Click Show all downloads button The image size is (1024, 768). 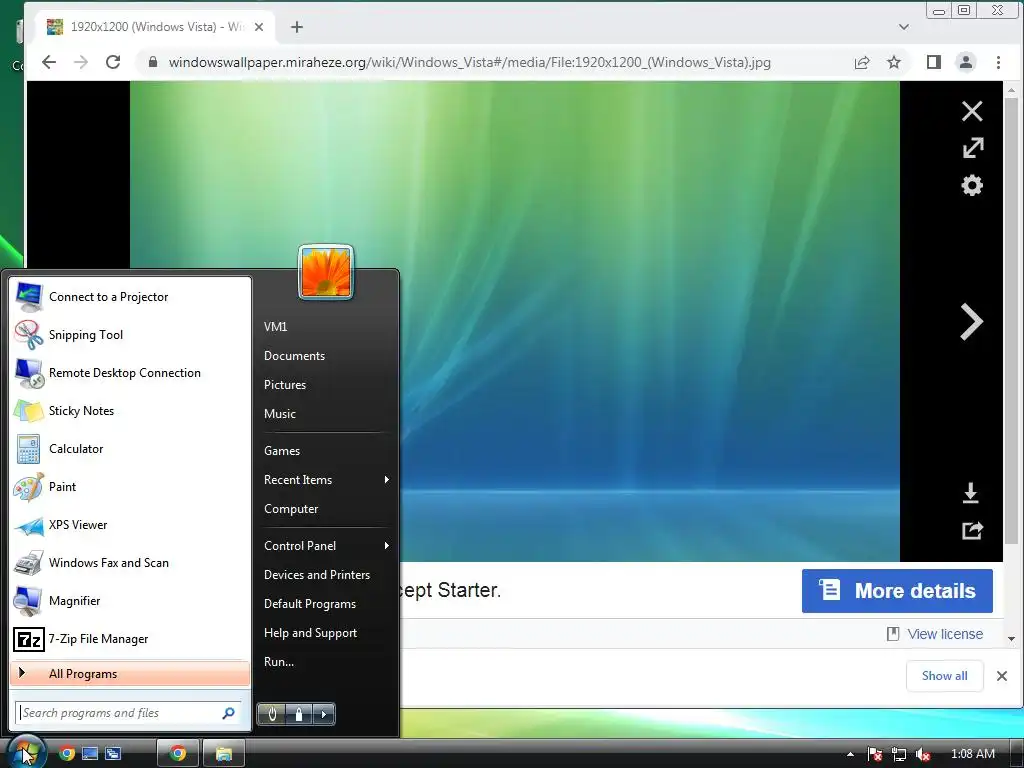(944, 676)
